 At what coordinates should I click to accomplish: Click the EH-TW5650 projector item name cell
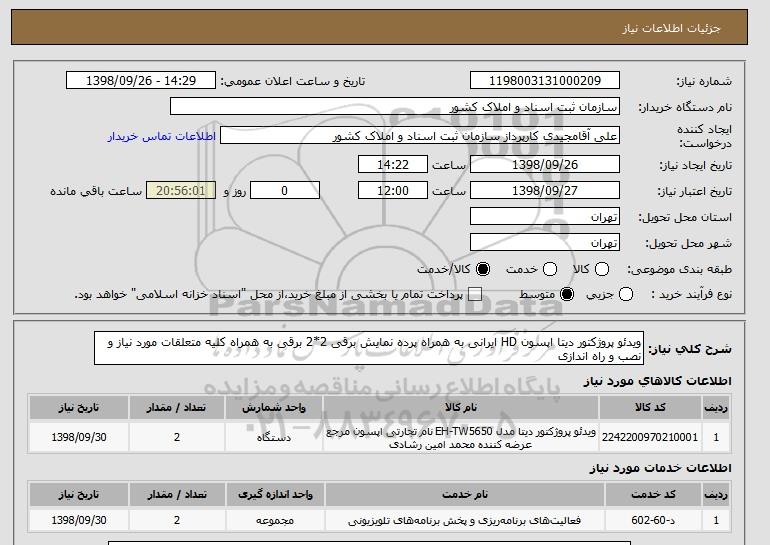click(461, 437)
